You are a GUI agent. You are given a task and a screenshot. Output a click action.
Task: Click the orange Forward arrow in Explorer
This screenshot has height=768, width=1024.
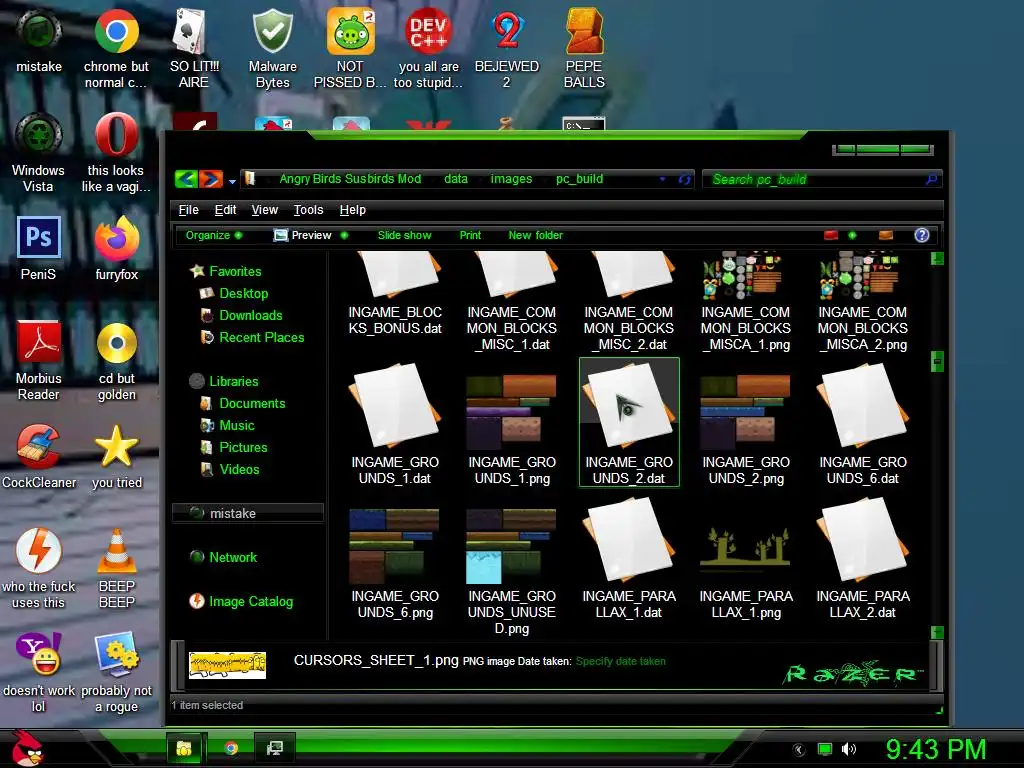(x=210, y=178)
